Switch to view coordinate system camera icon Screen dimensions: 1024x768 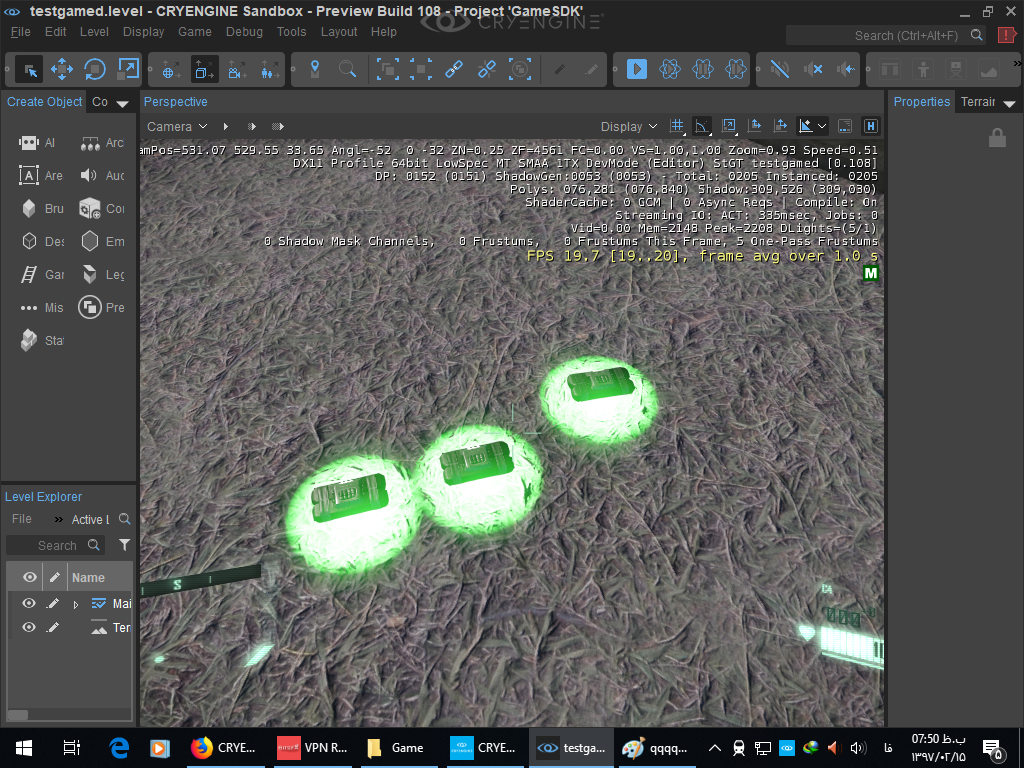(237, 69)
